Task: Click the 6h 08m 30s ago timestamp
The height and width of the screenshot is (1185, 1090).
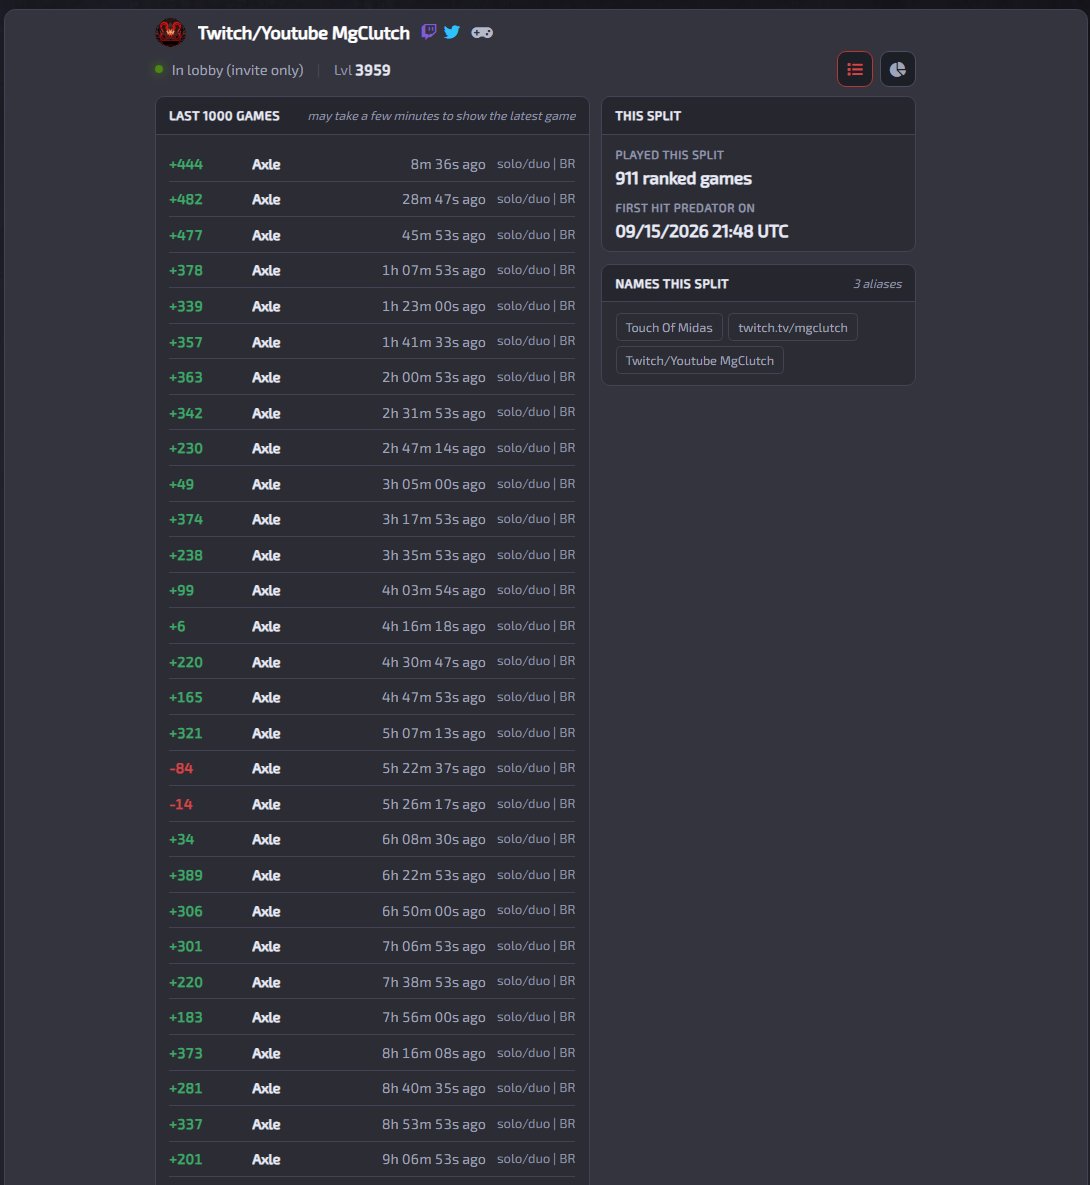Action: (x=434, y=840)
